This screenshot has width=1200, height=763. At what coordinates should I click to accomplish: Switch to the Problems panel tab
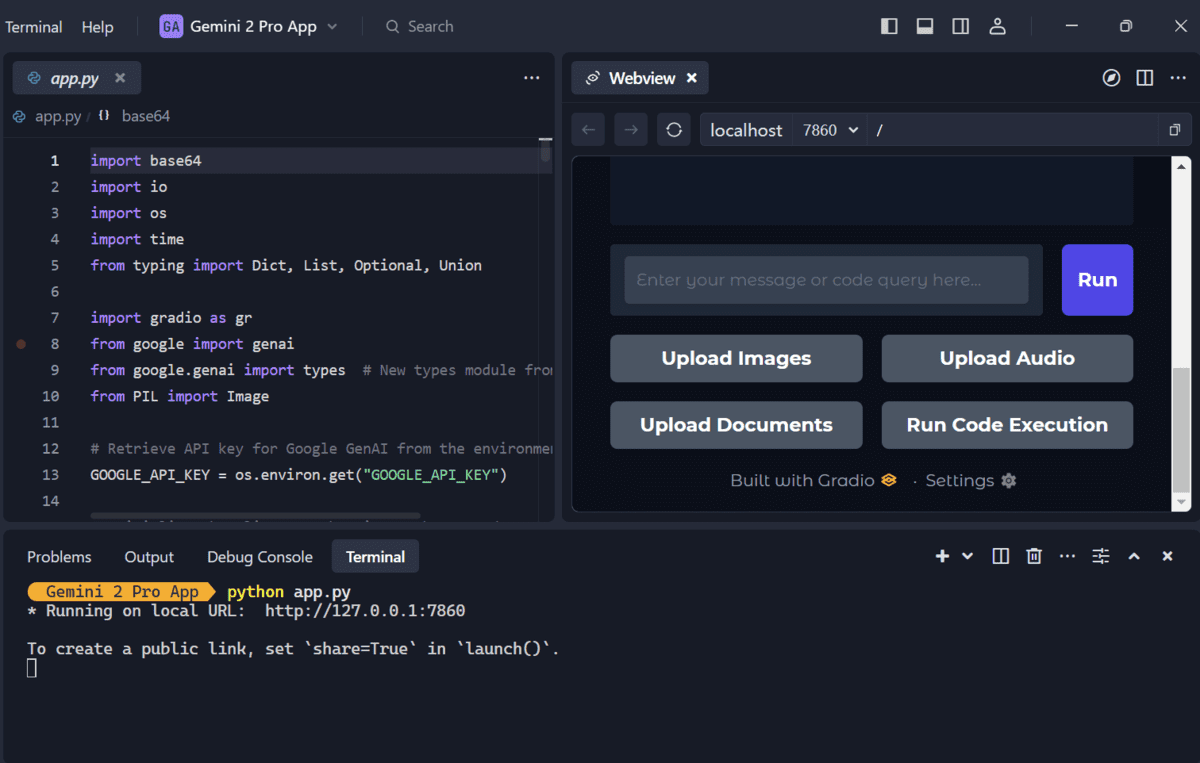click(59, 557)
